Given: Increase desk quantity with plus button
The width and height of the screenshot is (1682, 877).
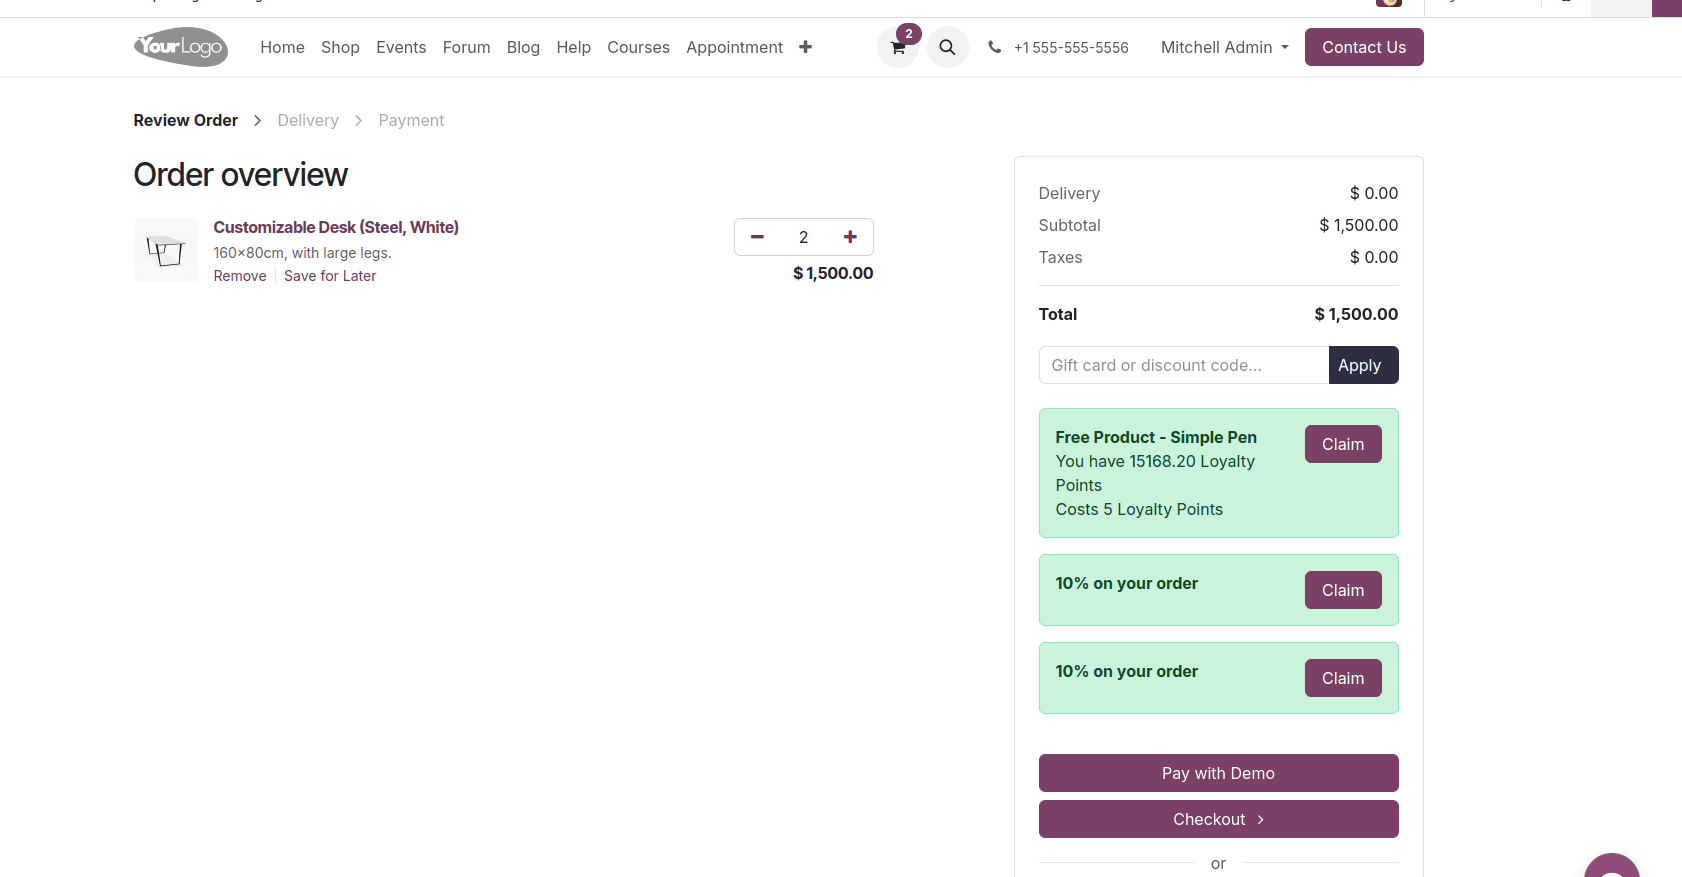Looking at the screenshot, I should click(x=850, y=237).
